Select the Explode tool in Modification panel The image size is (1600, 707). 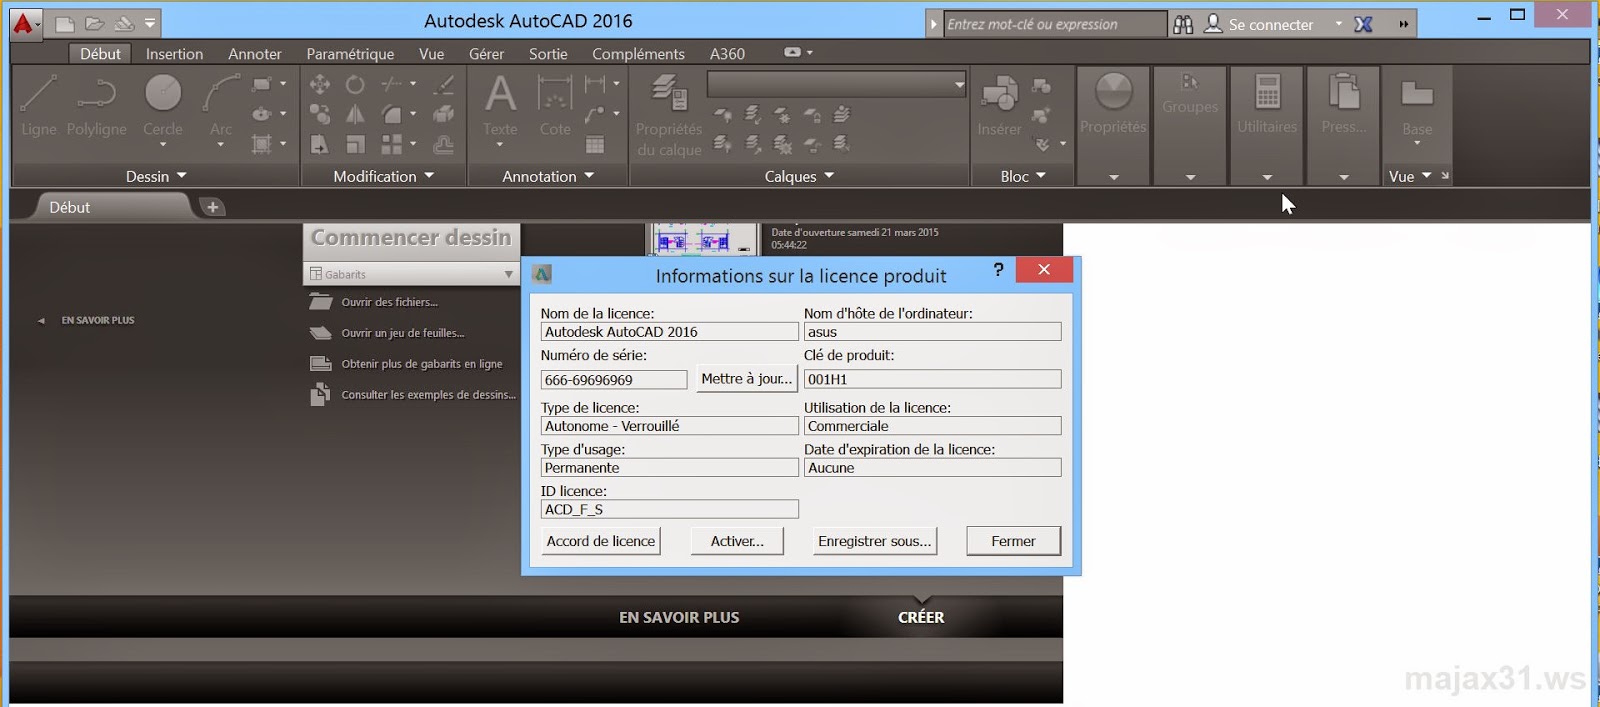[x=444, y=114]
